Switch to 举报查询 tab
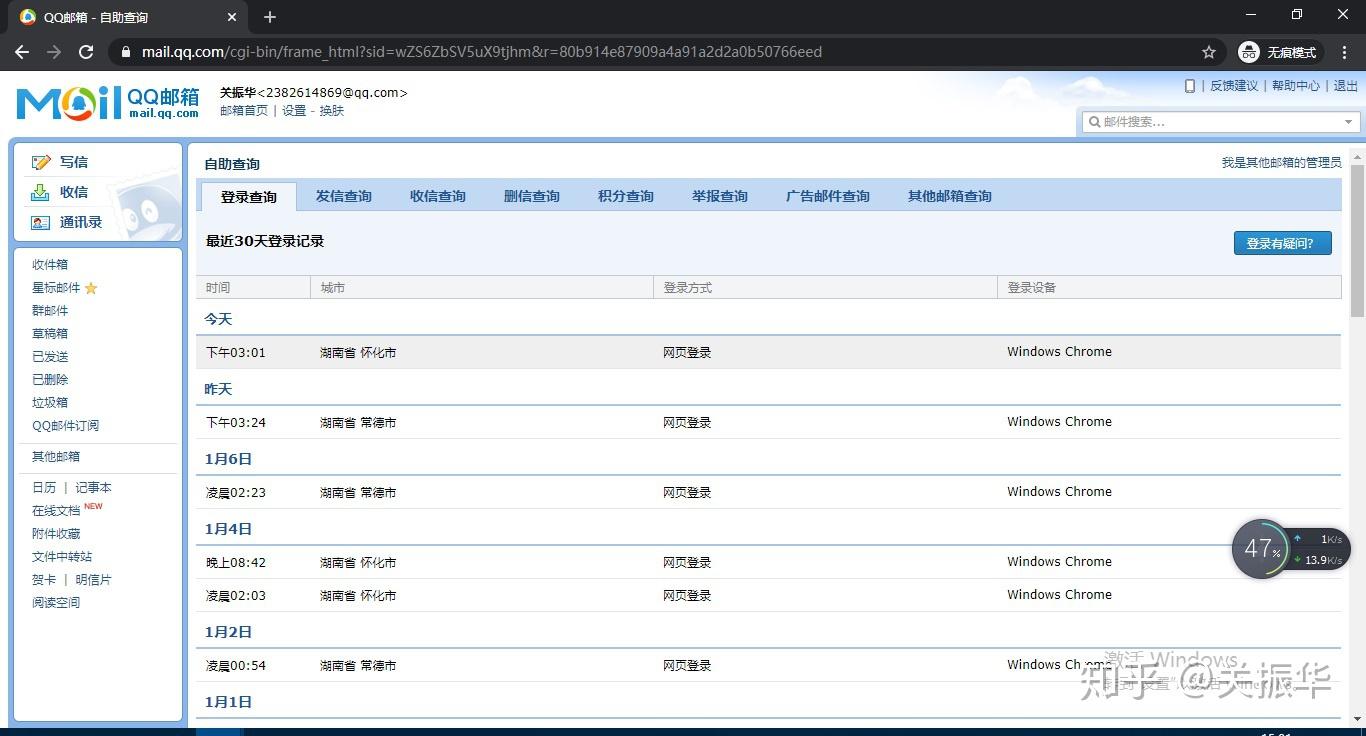 click(720, 196)
